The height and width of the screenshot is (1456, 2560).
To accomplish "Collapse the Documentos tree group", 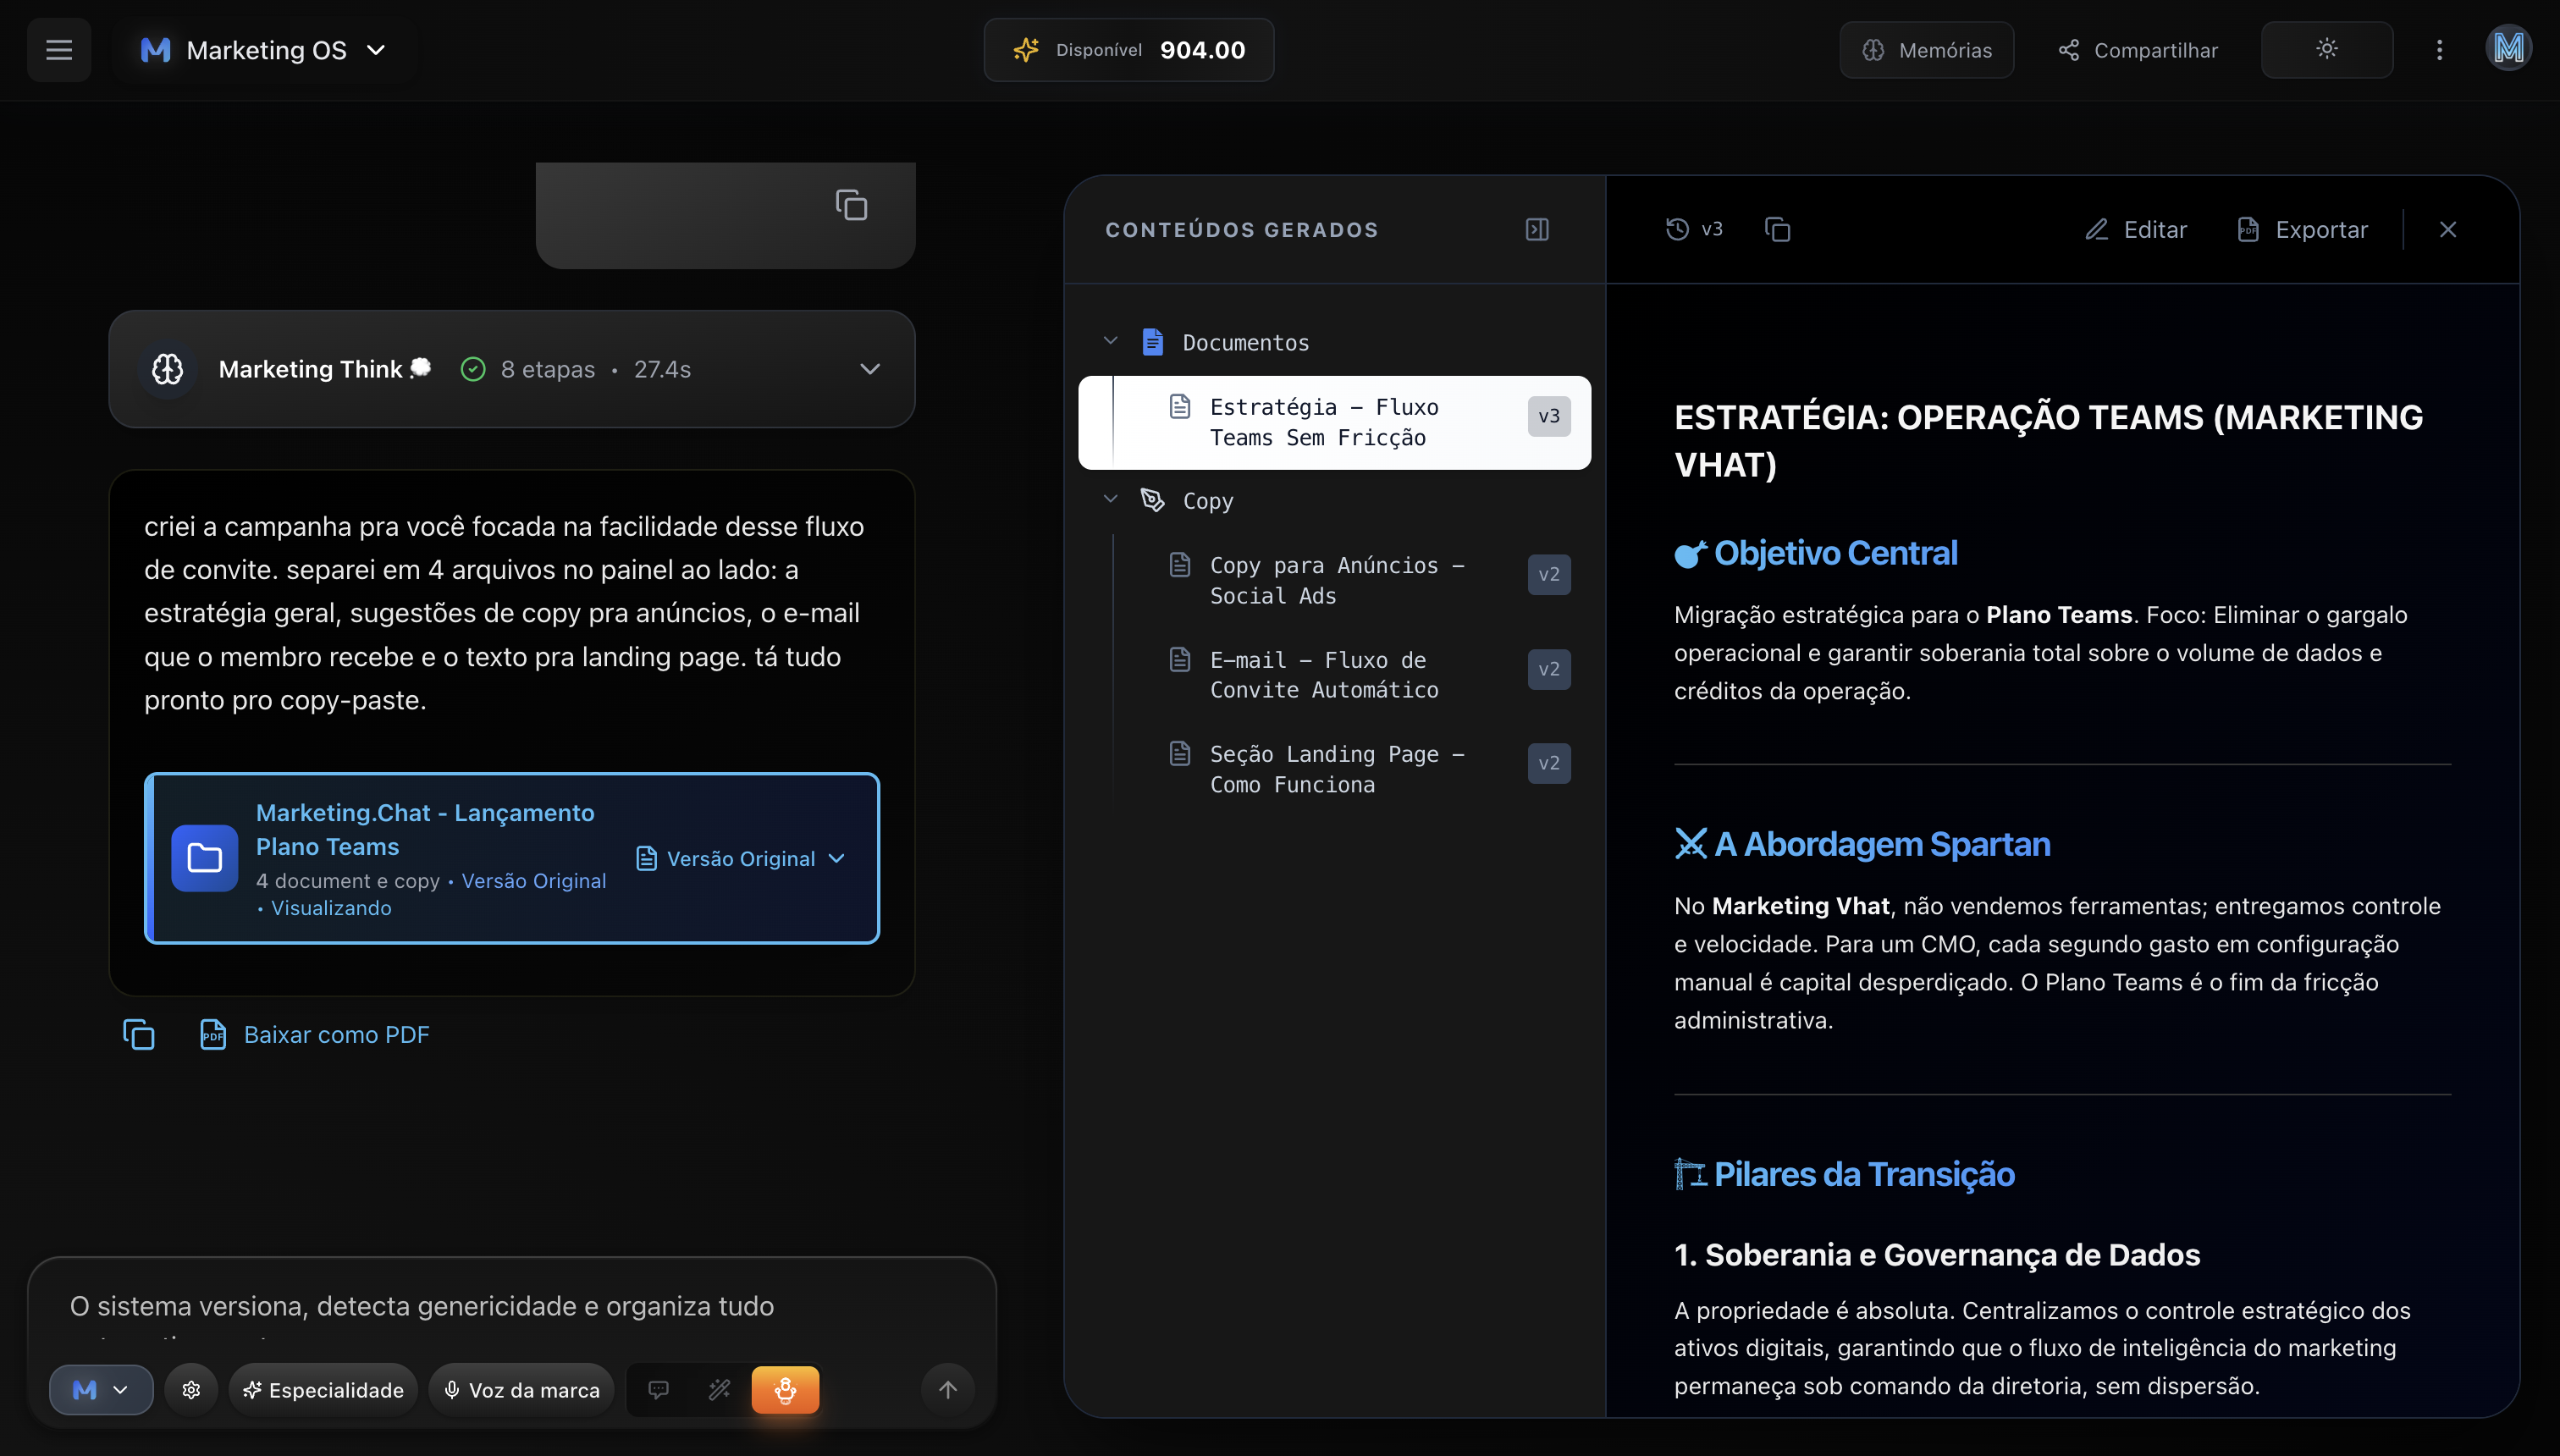I will [x=1110, y=342].
